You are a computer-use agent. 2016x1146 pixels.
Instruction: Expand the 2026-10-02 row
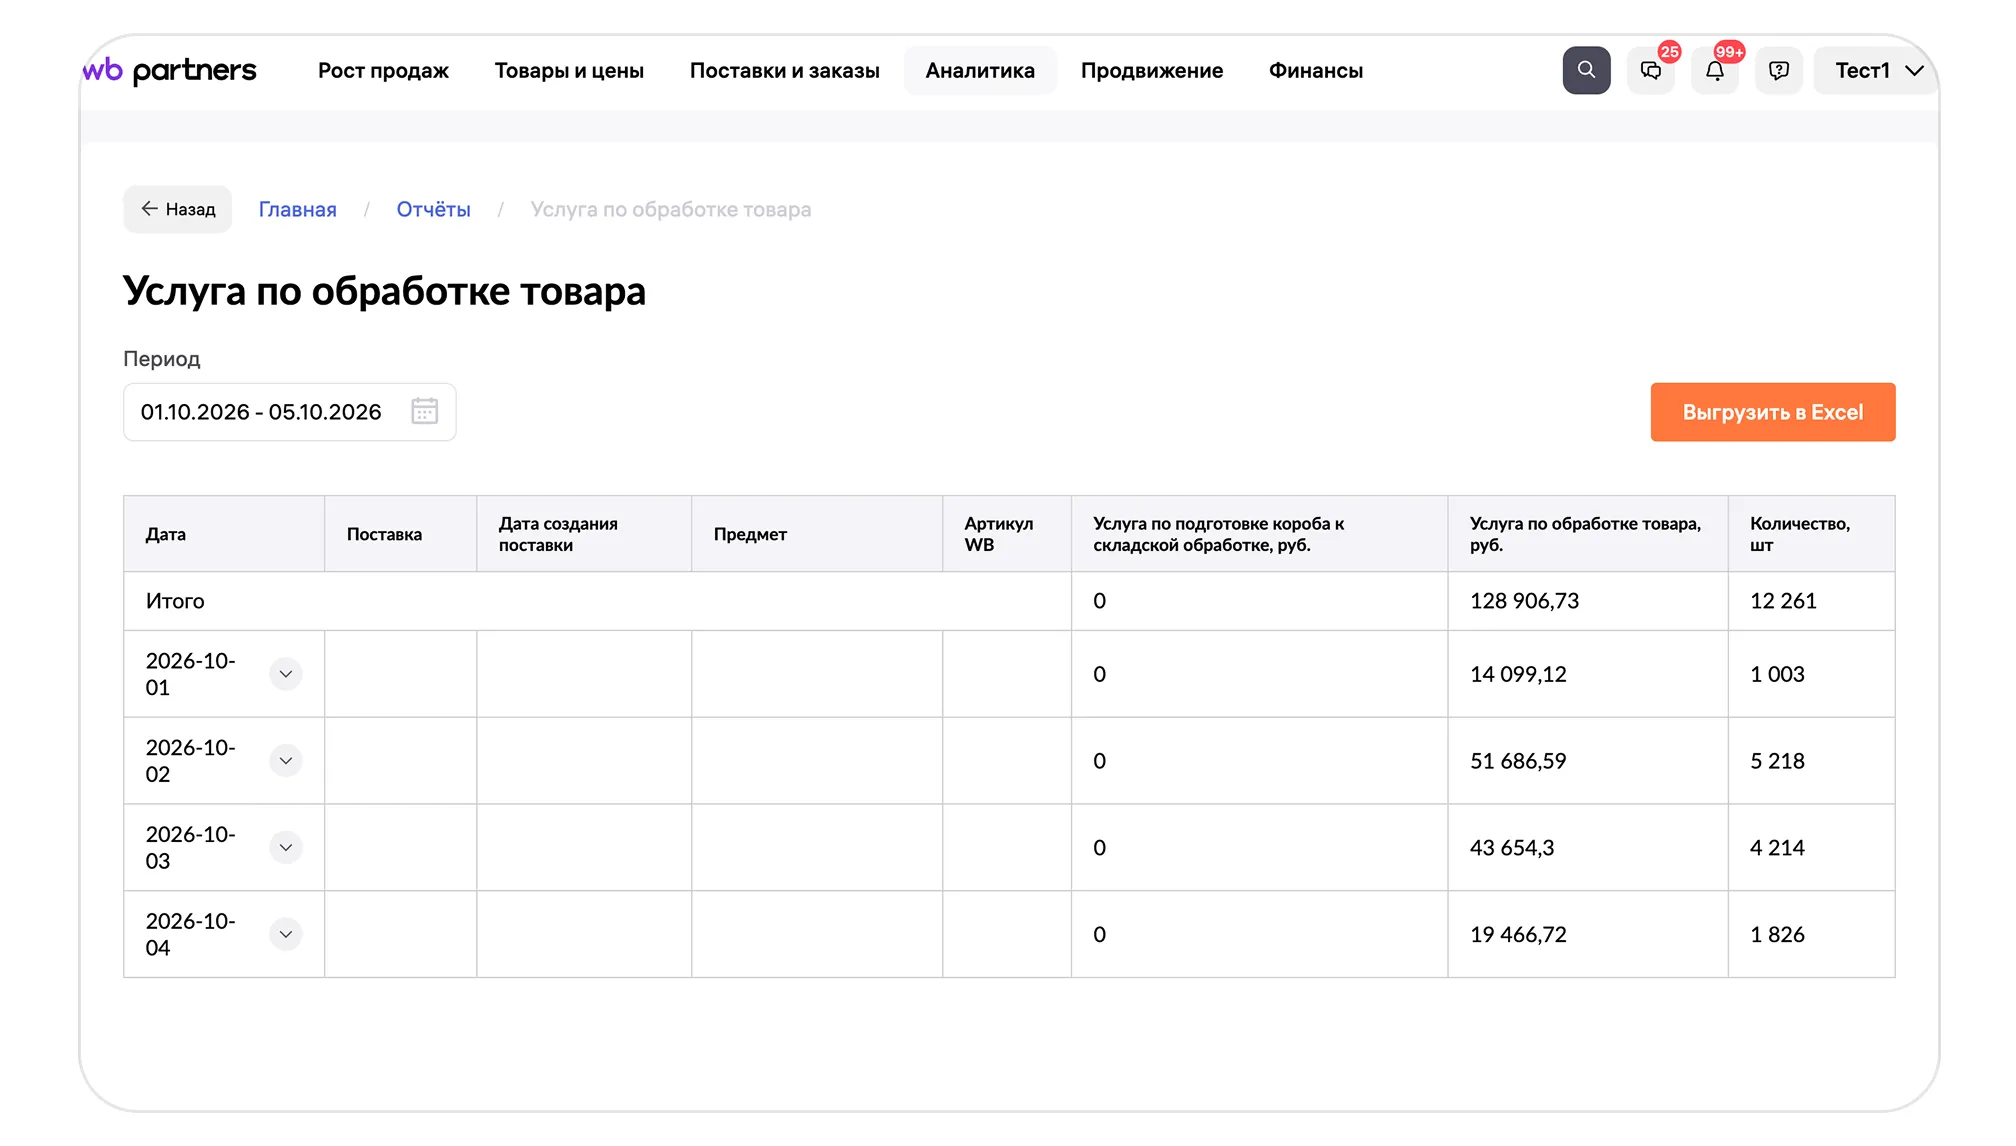coord(286,761)
